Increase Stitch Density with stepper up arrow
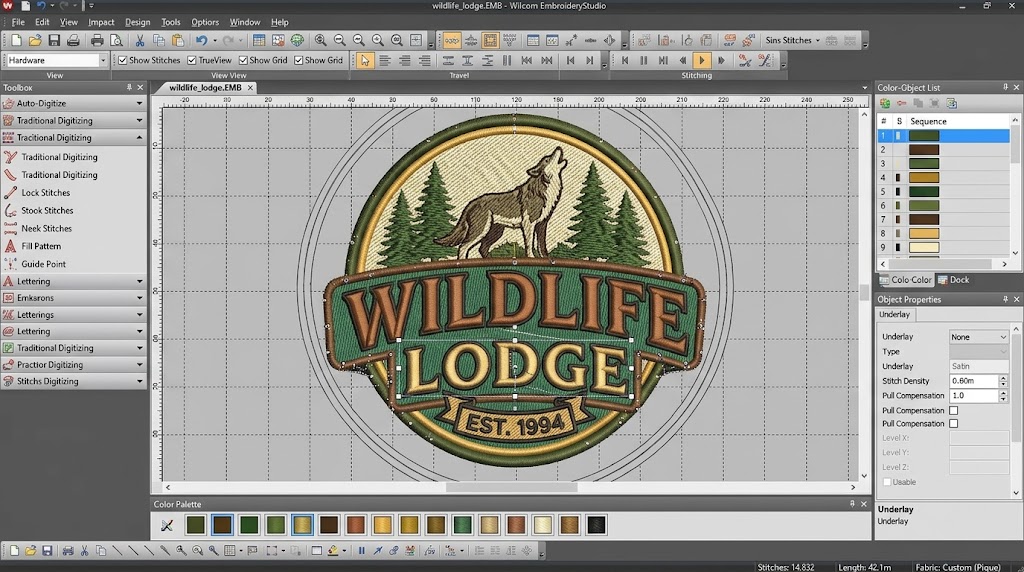 pos(1004,377)
